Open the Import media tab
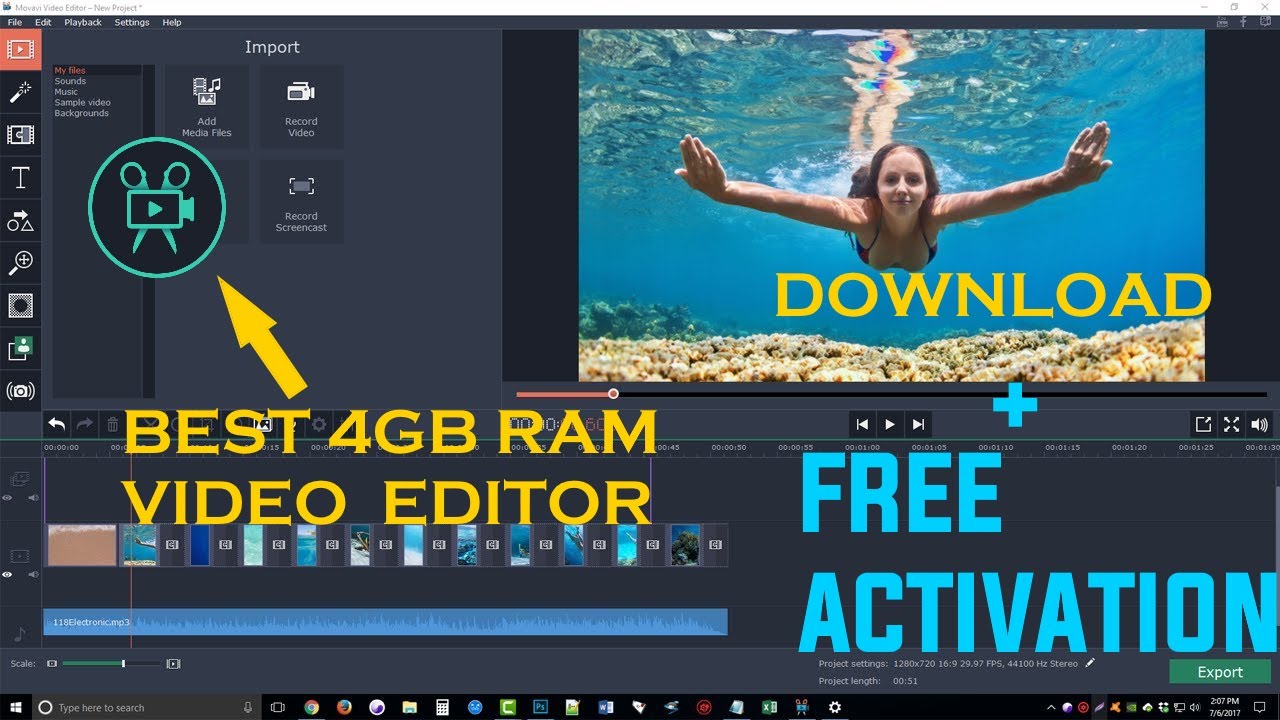The width and height of the screenshot is (1280, 720). click(x=20, y=48)
